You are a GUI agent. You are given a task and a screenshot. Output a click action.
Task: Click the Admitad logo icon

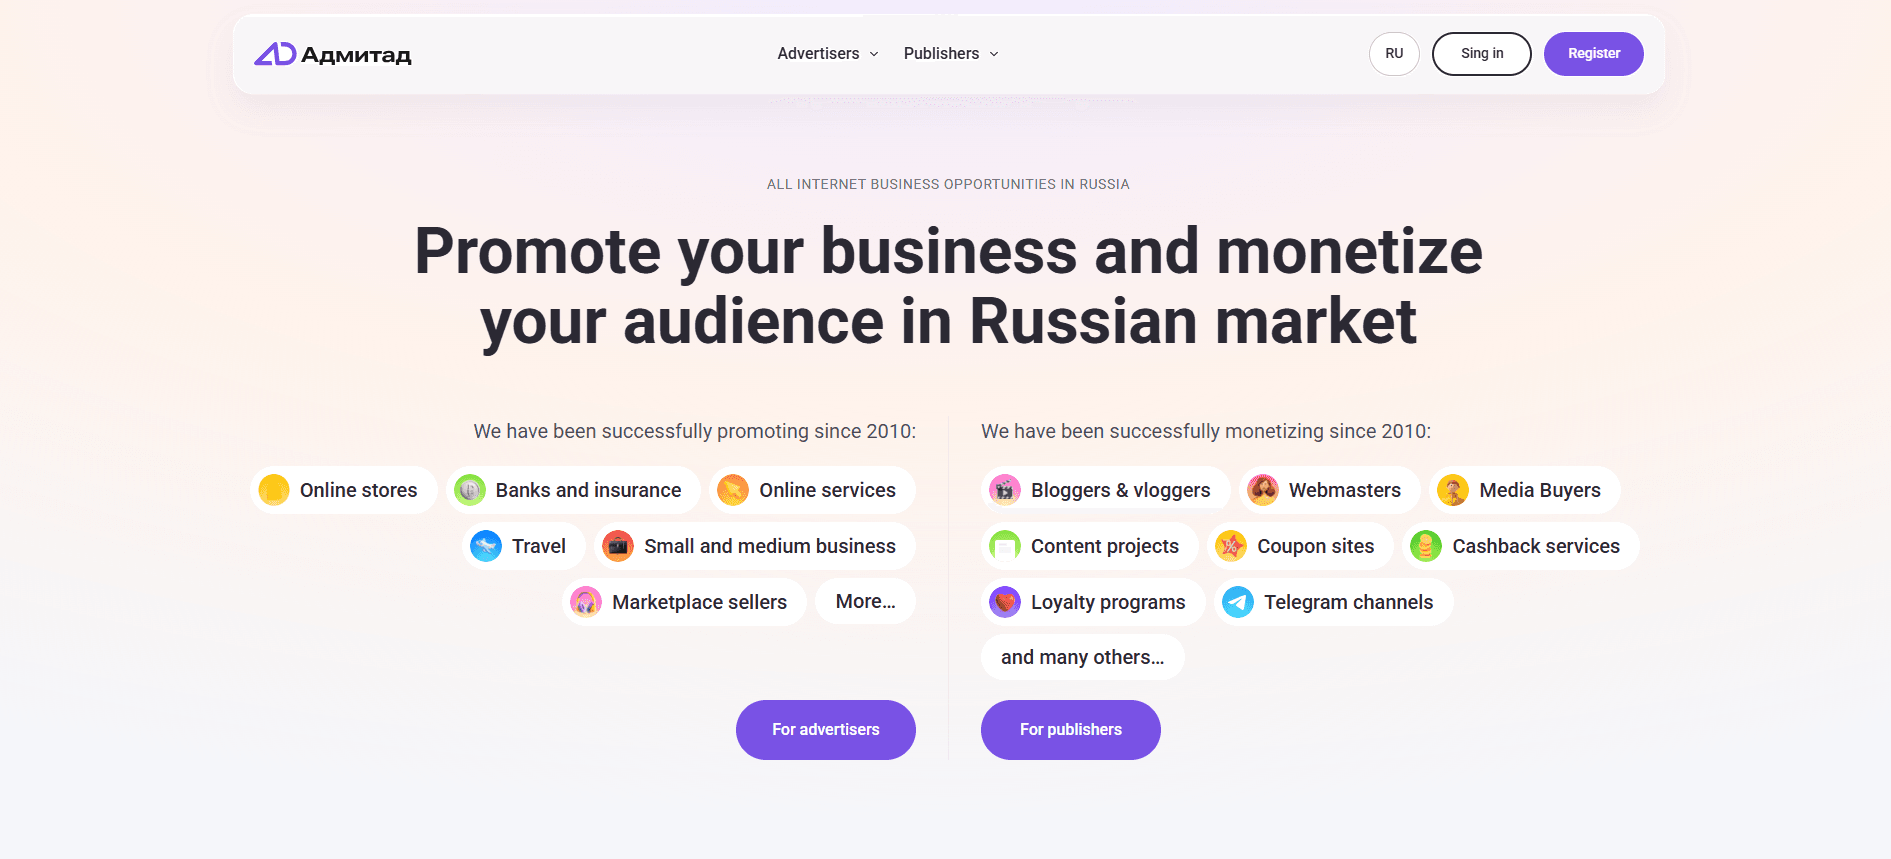pos(275,54)
